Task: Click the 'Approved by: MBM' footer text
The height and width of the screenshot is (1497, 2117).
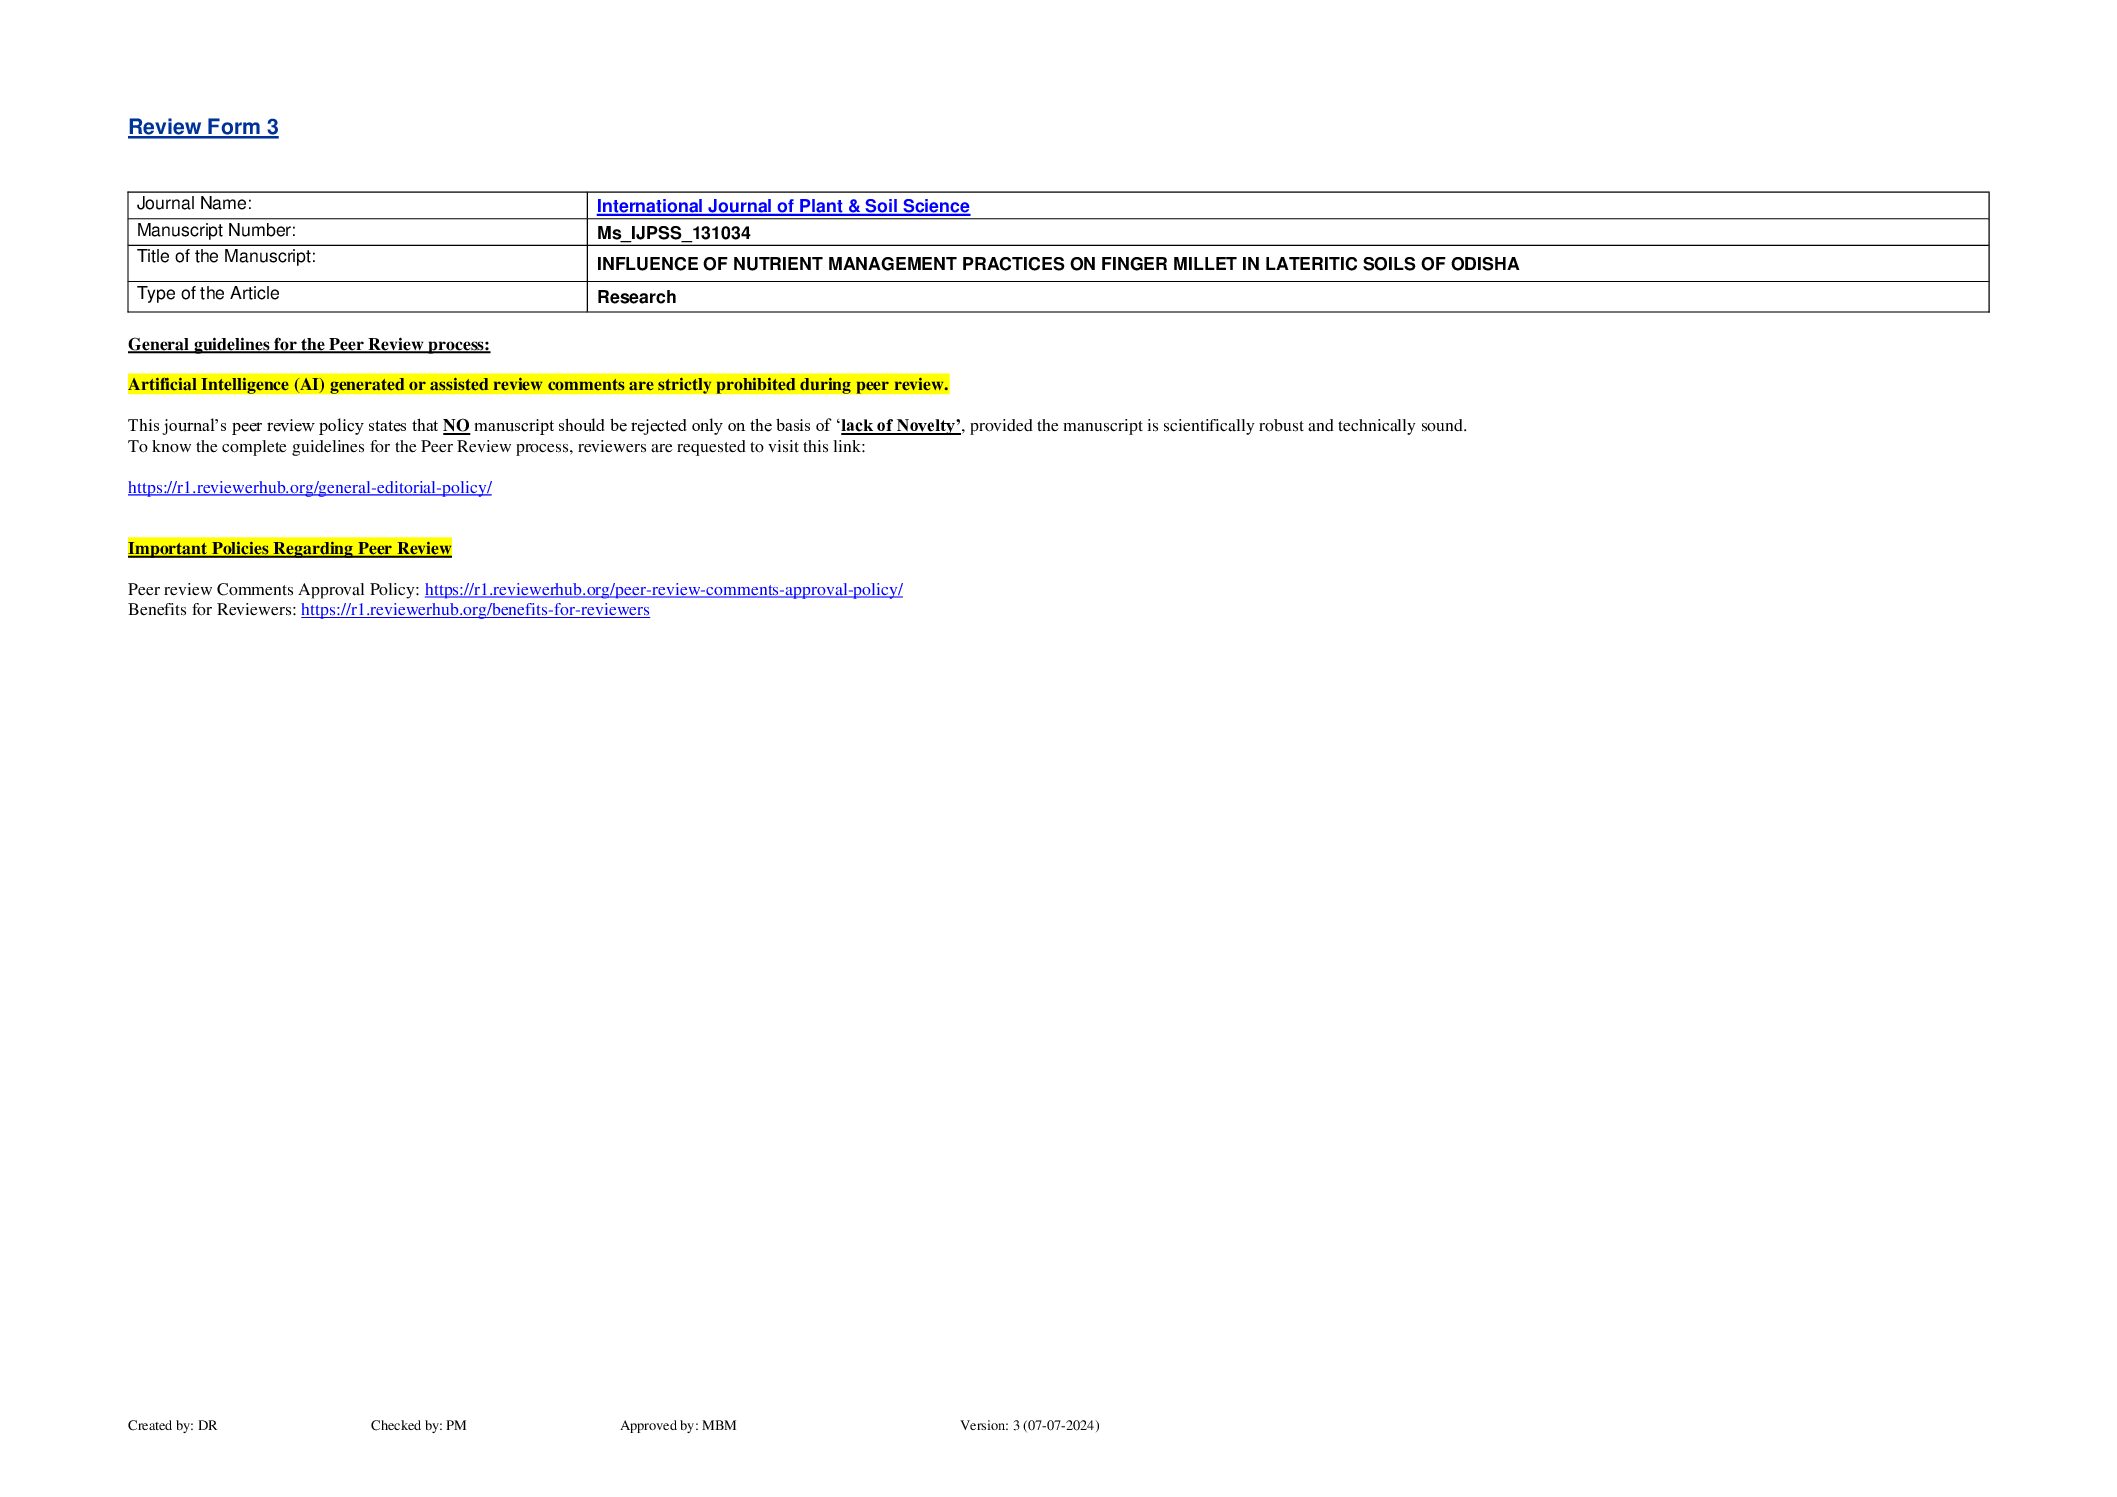Action: pyautogui.click(x=677, y=1426)
